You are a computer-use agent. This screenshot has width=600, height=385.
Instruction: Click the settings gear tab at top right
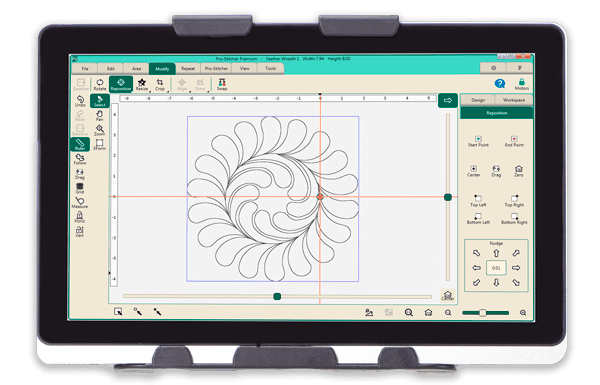pyautogui.click(x=494, y=68)
